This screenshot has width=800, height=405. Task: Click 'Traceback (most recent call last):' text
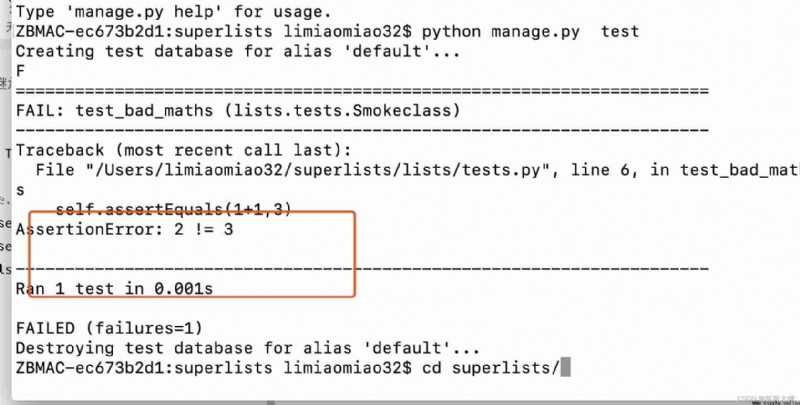(x=184, y=150)
